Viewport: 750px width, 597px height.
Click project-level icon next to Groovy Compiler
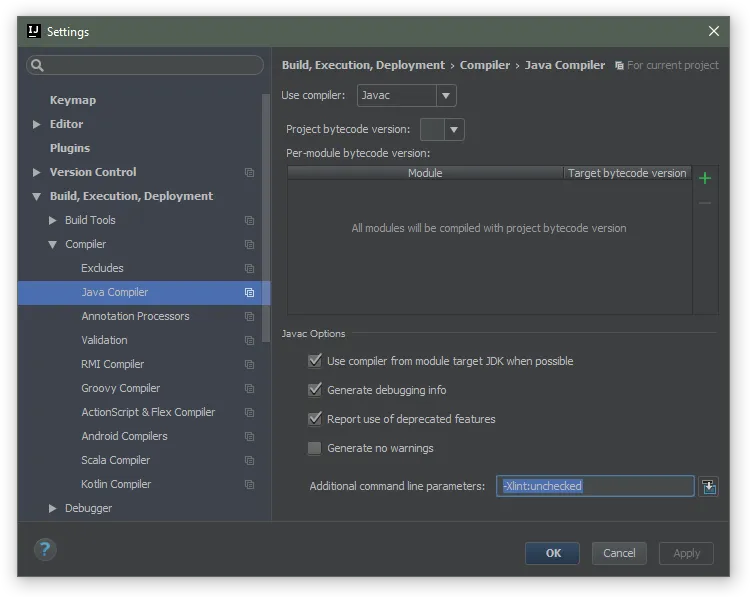(249, 388)
